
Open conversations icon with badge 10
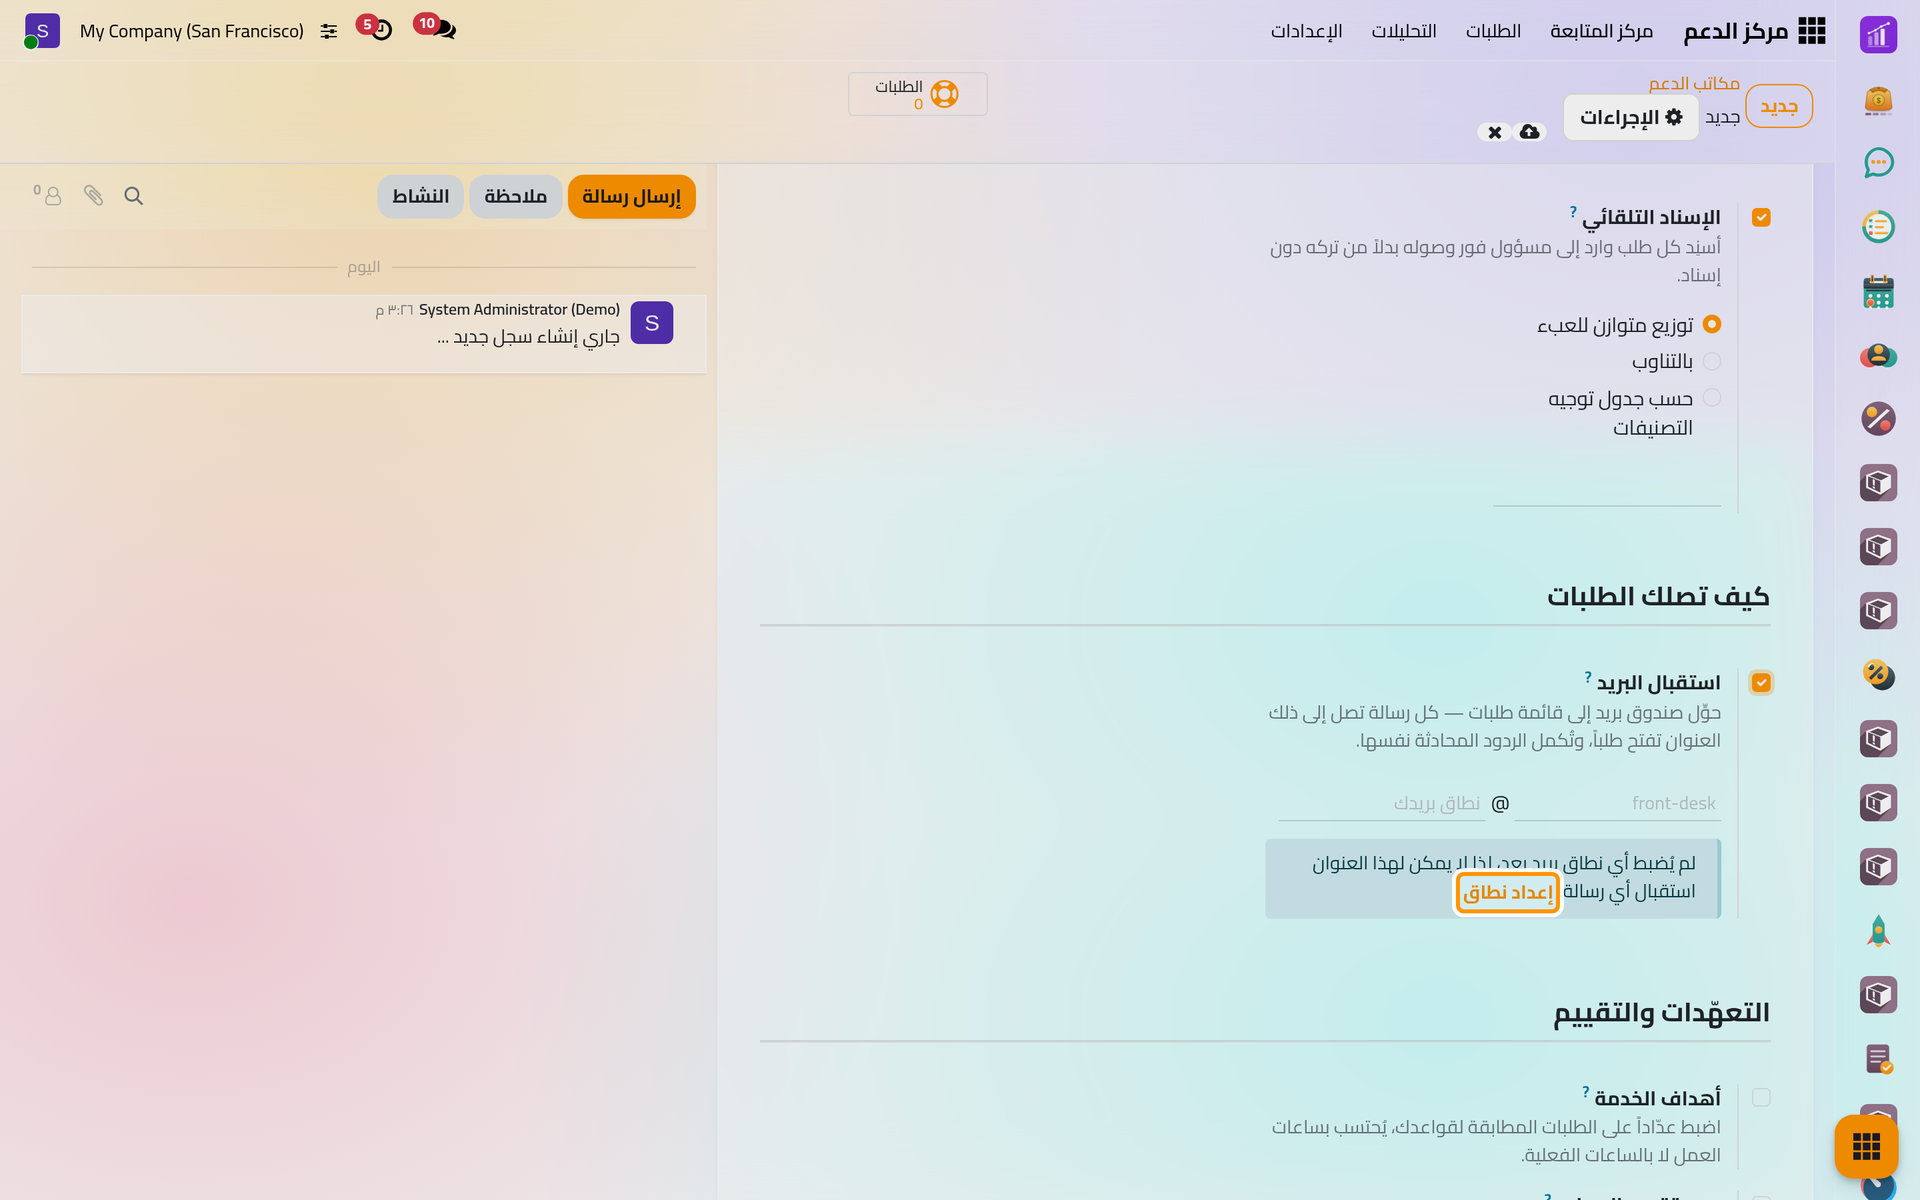coord(436,27)
